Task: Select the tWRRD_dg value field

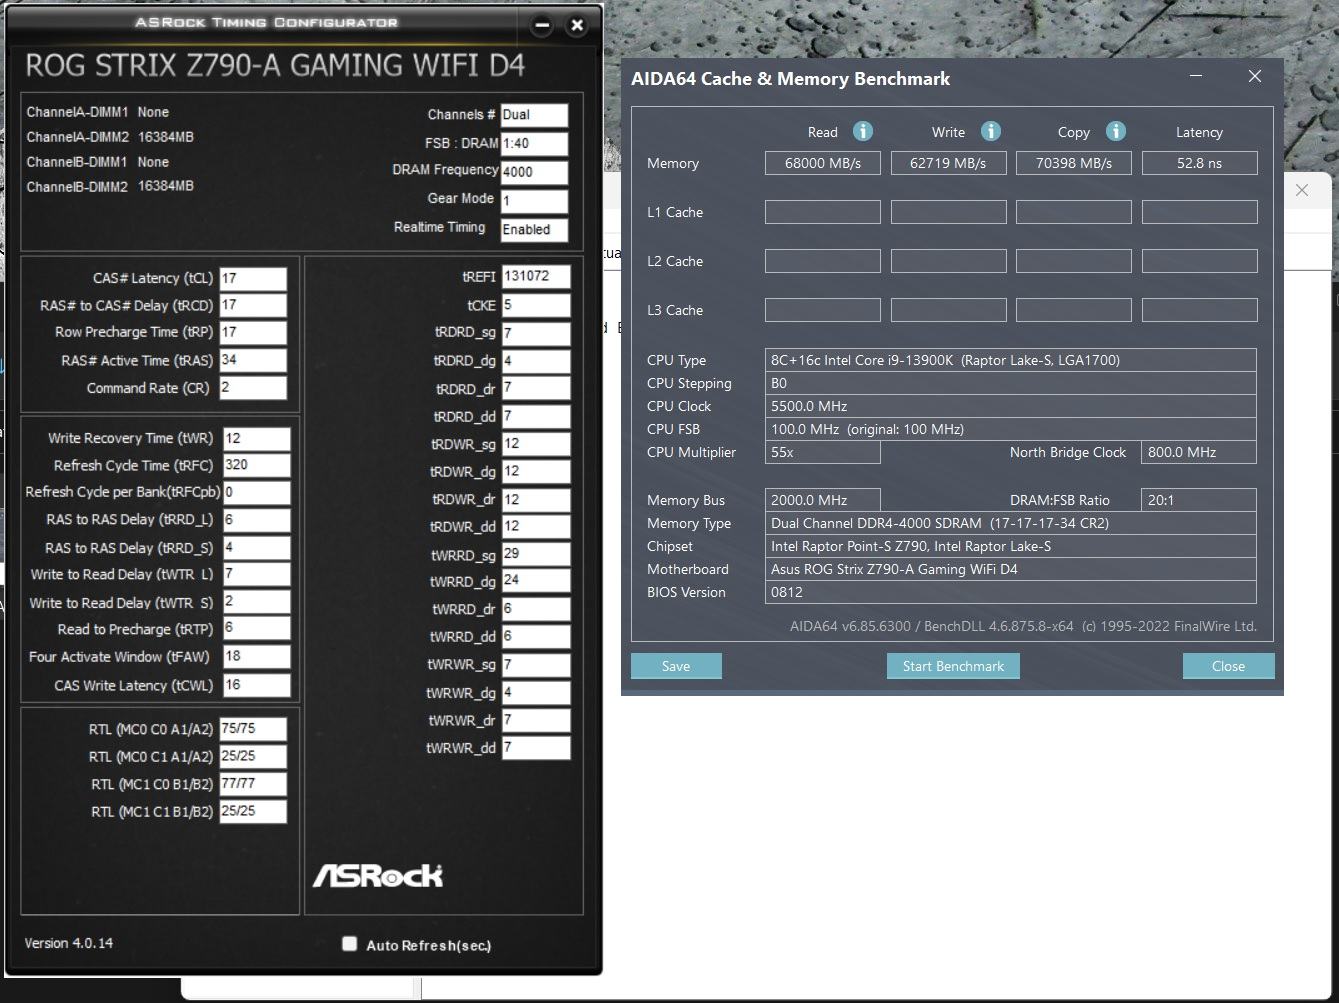Action: pyautogui.click(x=536, y=580)
